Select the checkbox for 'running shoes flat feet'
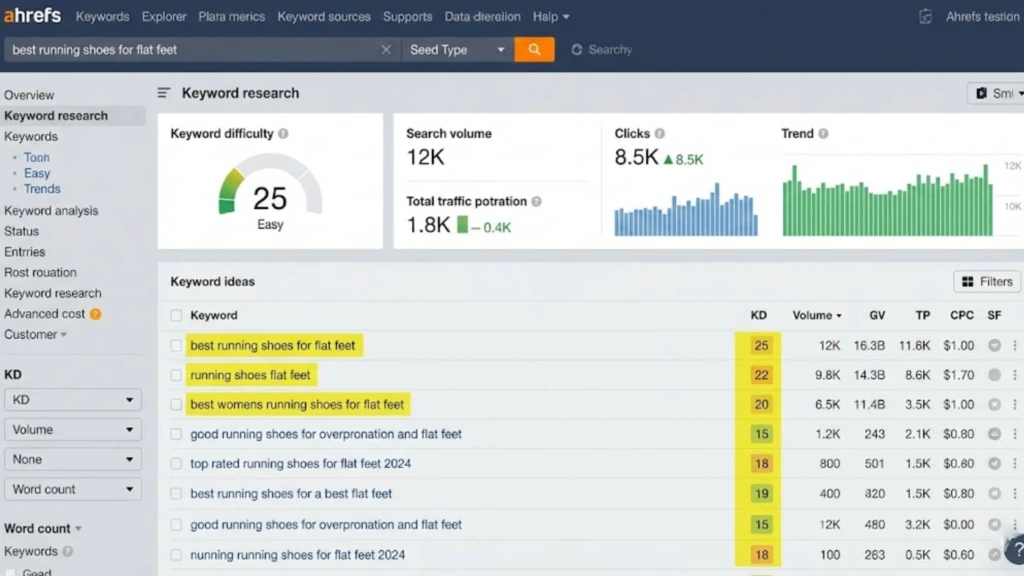Image resolution: width=1024 pixels, height=576 pixels. coord(176,374)
